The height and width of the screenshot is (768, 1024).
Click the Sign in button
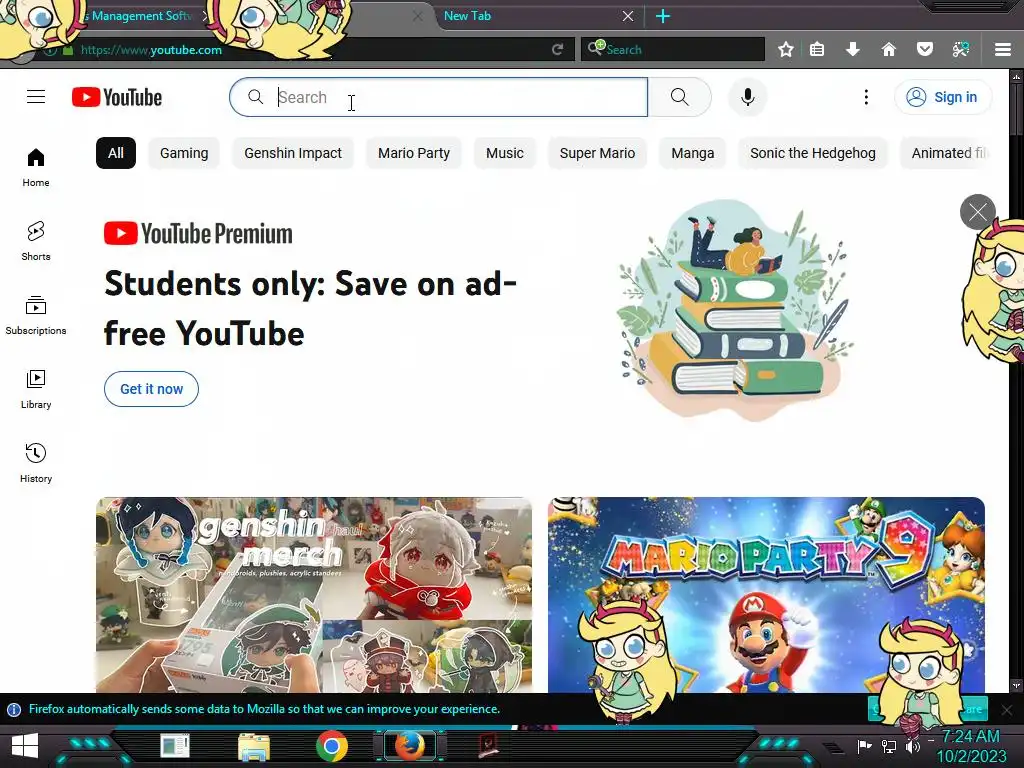(942, 97)
